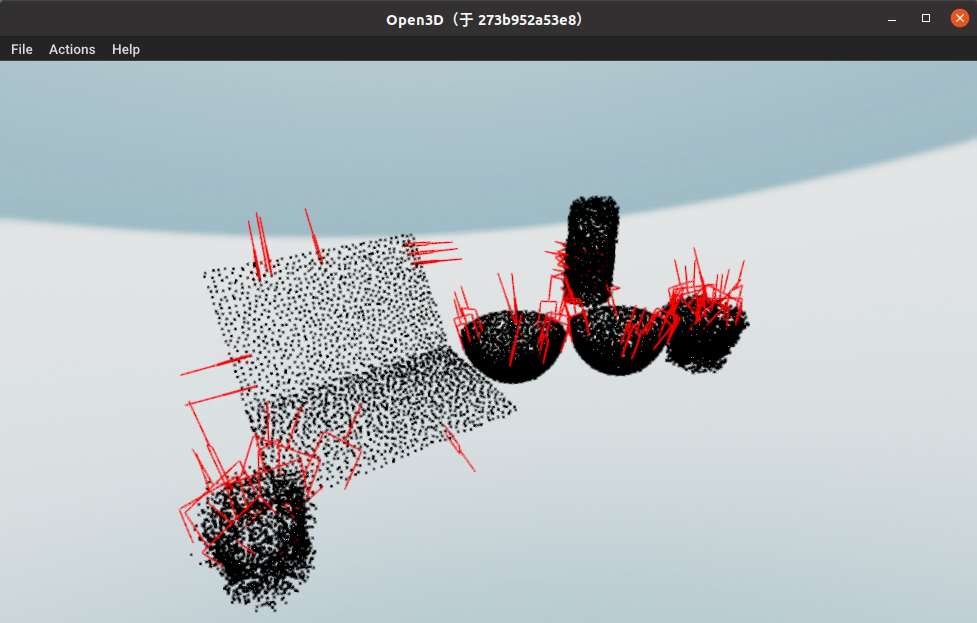This screenshot has height=623, width=977.
Task: Click the black cylinder point cloud
Action: 593,249
